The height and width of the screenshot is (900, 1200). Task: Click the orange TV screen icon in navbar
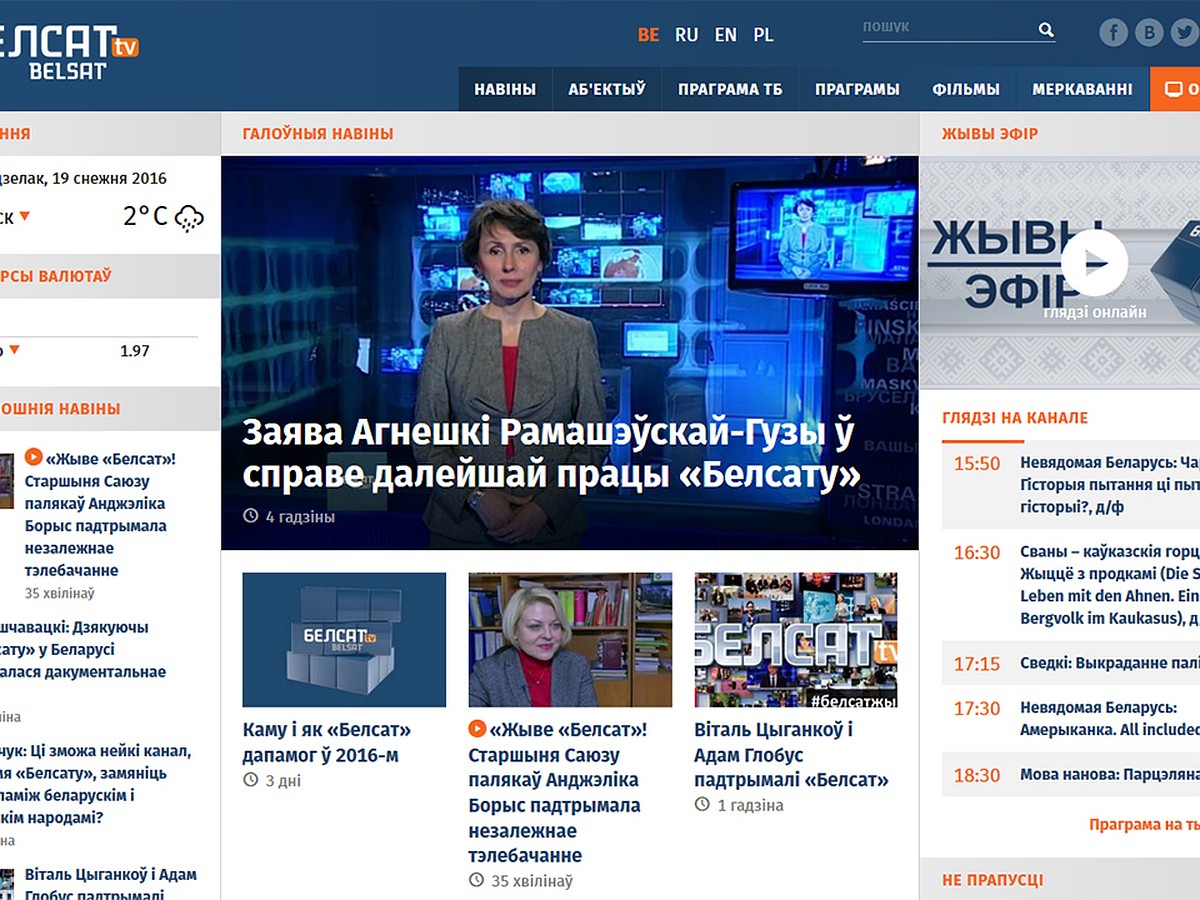1174,89
